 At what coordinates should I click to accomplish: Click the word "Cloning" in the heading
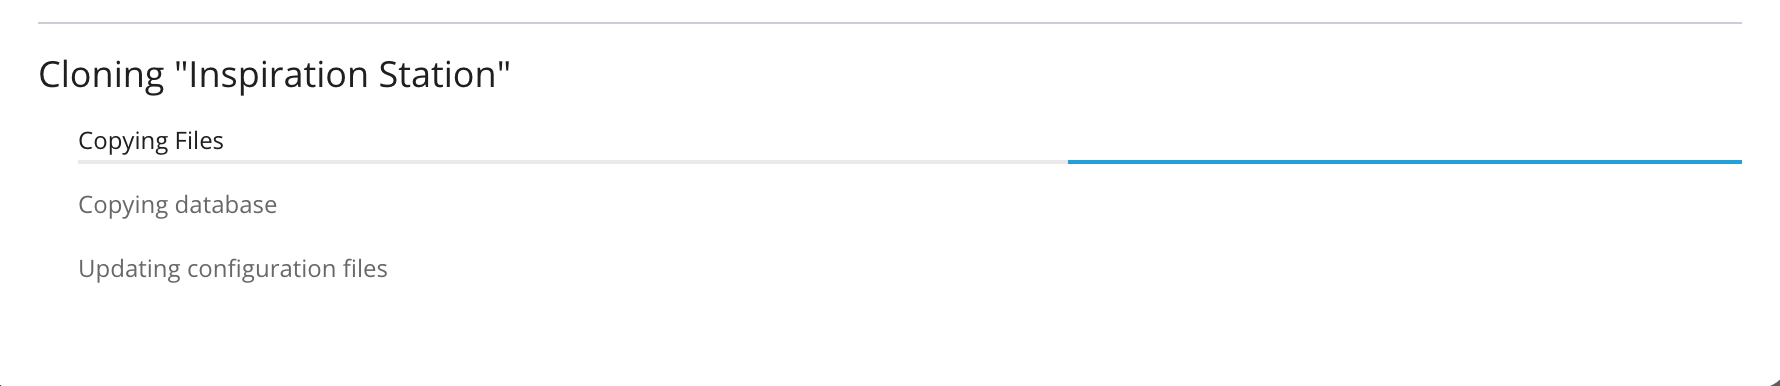click(x=101, y=76)
